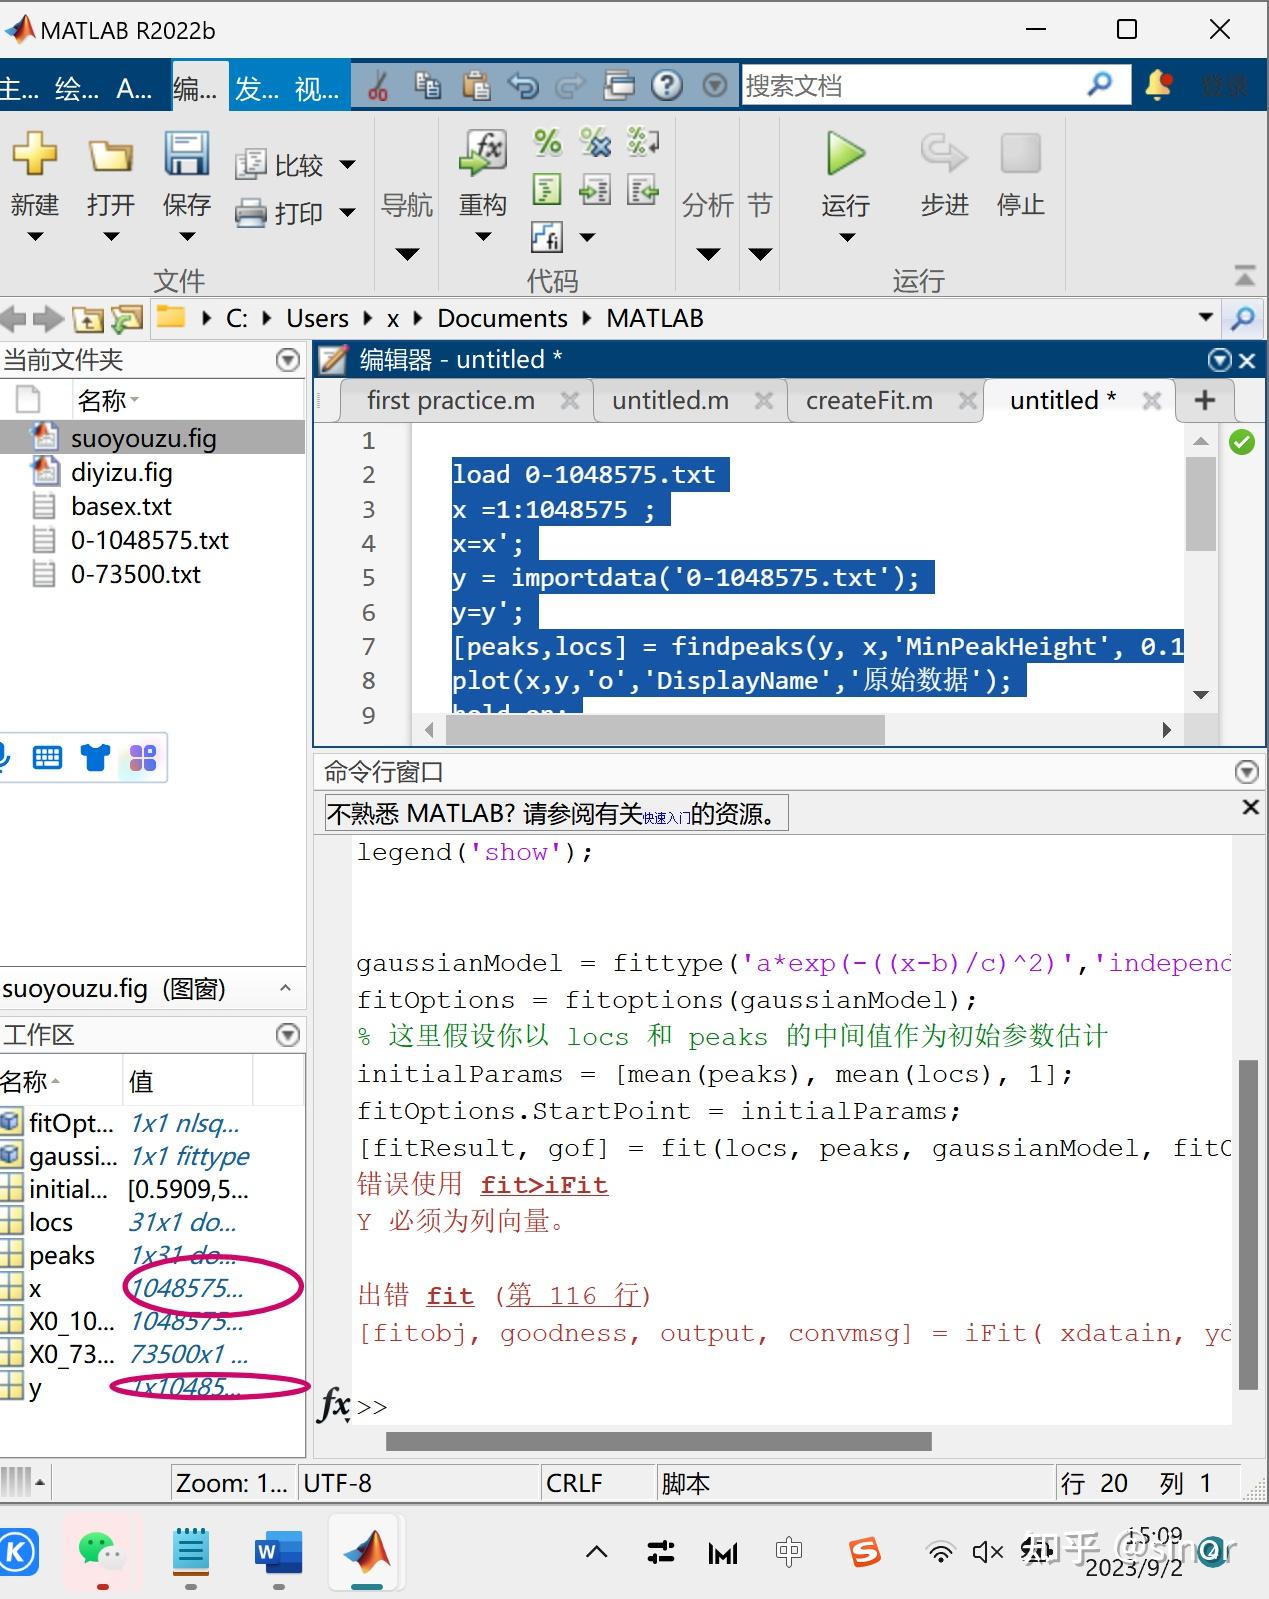This screenshot has width=1269, height=1599.
Task: Open help with the question mark icon
Action: pos(667,86)
